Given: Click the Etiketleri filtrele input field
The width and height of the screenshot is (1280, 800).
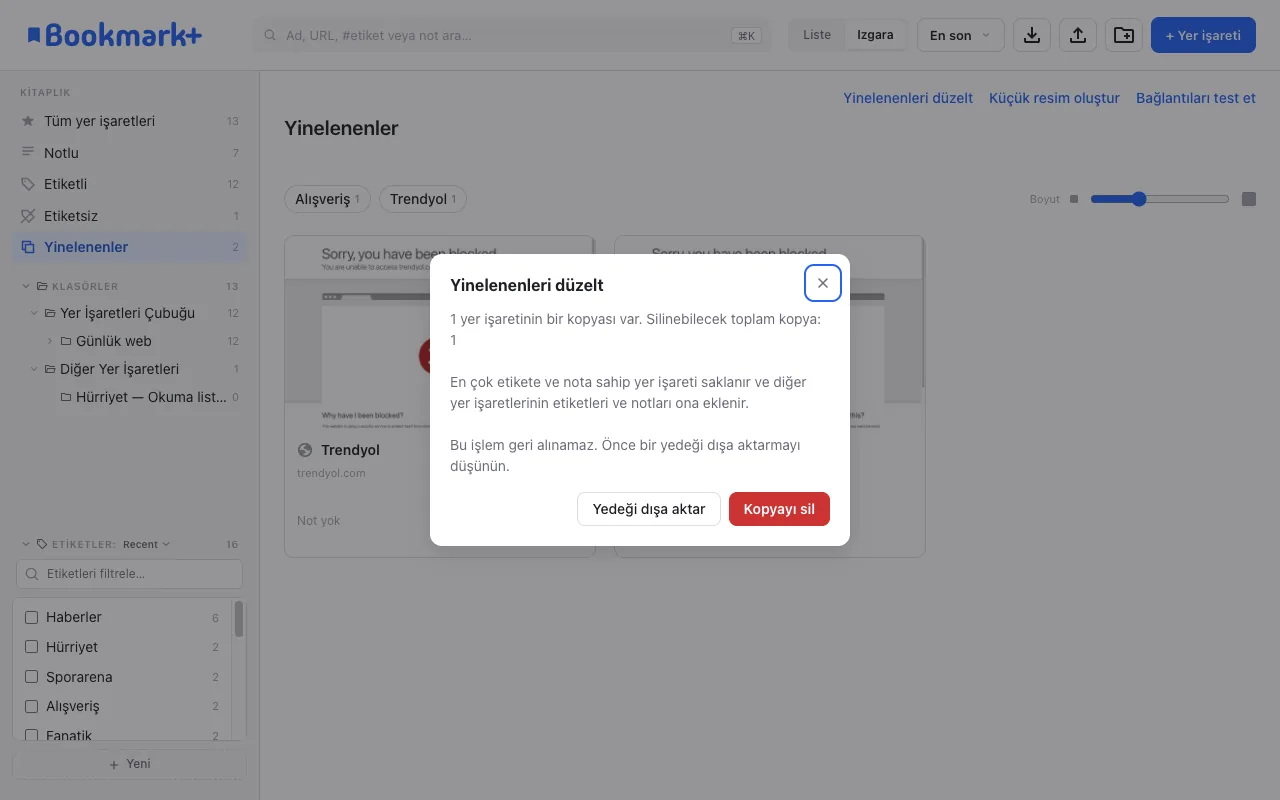Looking at the screenshot, I should click(130, 574).
